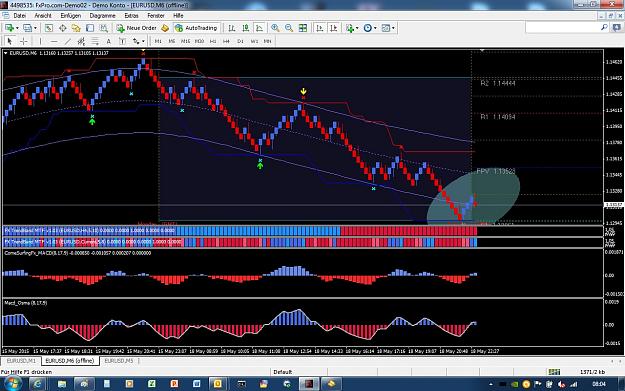The image size is (625, 391).
Task: Open the templates icon
Action: [385, 28]
